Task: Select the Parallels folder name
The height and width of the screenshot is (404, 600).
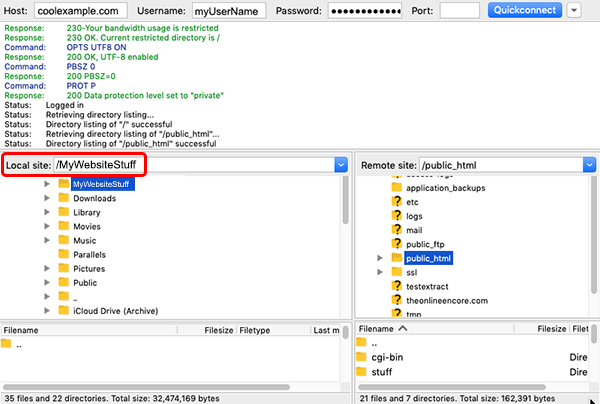Action: (90, 254)
